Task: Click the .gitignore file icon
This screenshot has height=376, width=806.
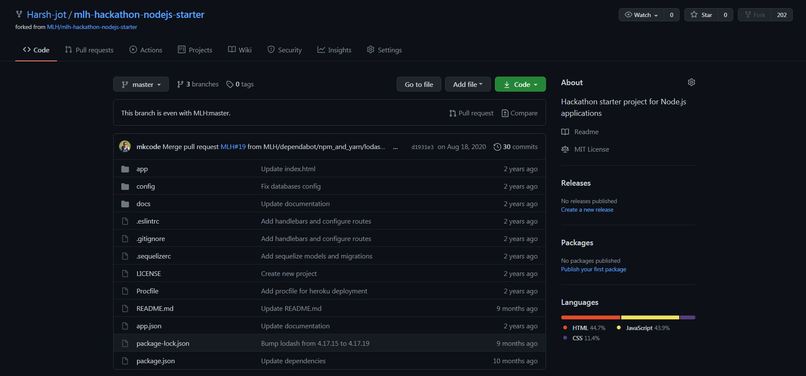Action: pos(124,239)
